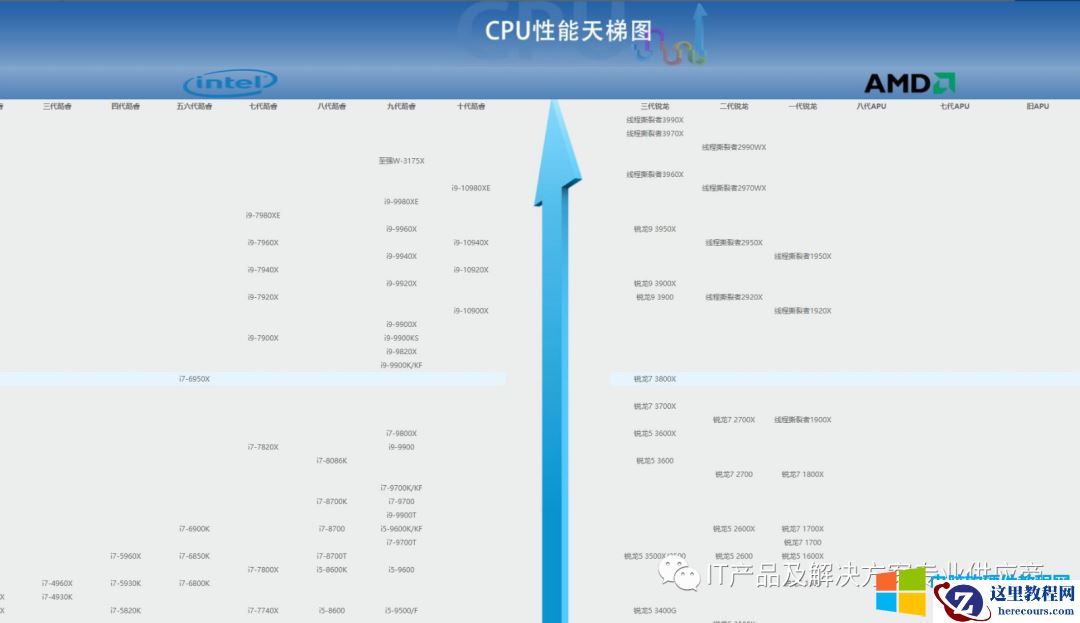Click the 锐龙7 3800X entry
This screenshot has width=1080, height=623.
click(655, 379)
